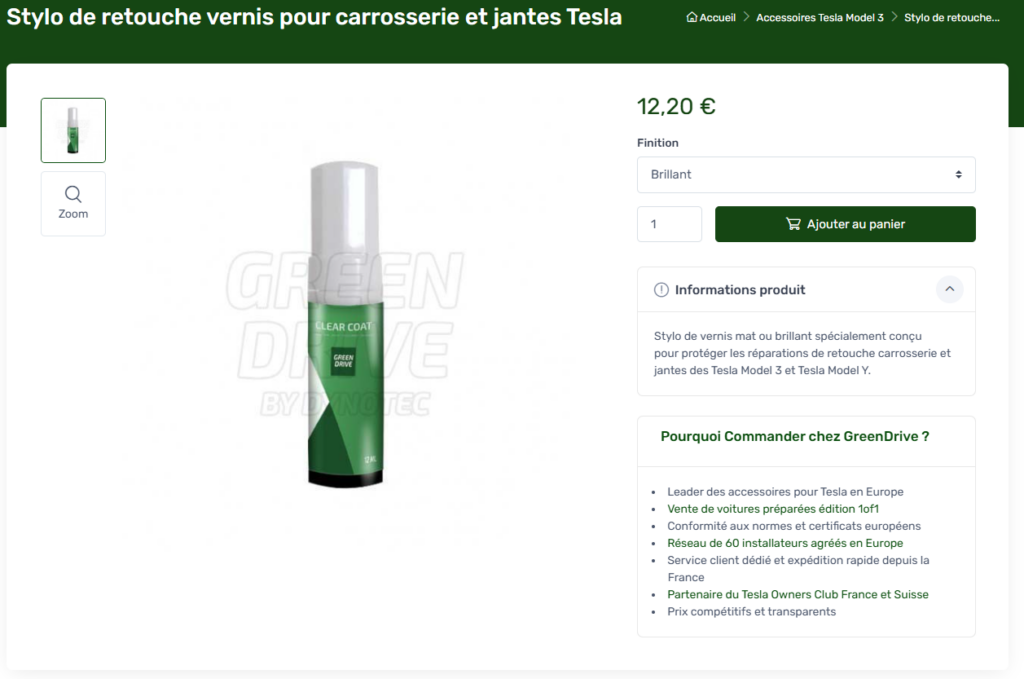Click the cart icon in Ajouter au panier
This screenshot has height=679, width=1024.
pyautogui.click(x=793, y=224)
